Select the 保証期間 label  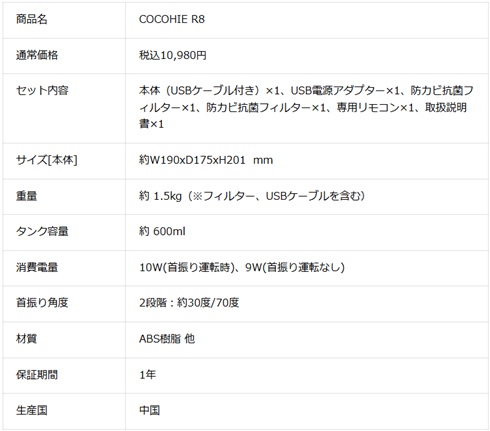(37, 375)
